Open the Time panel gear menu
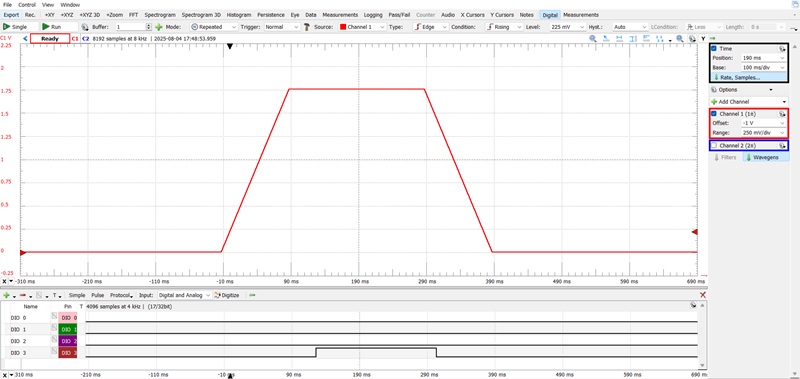This screenshot has height=379, width=800. pyautogui.click(x=781, y=48)
